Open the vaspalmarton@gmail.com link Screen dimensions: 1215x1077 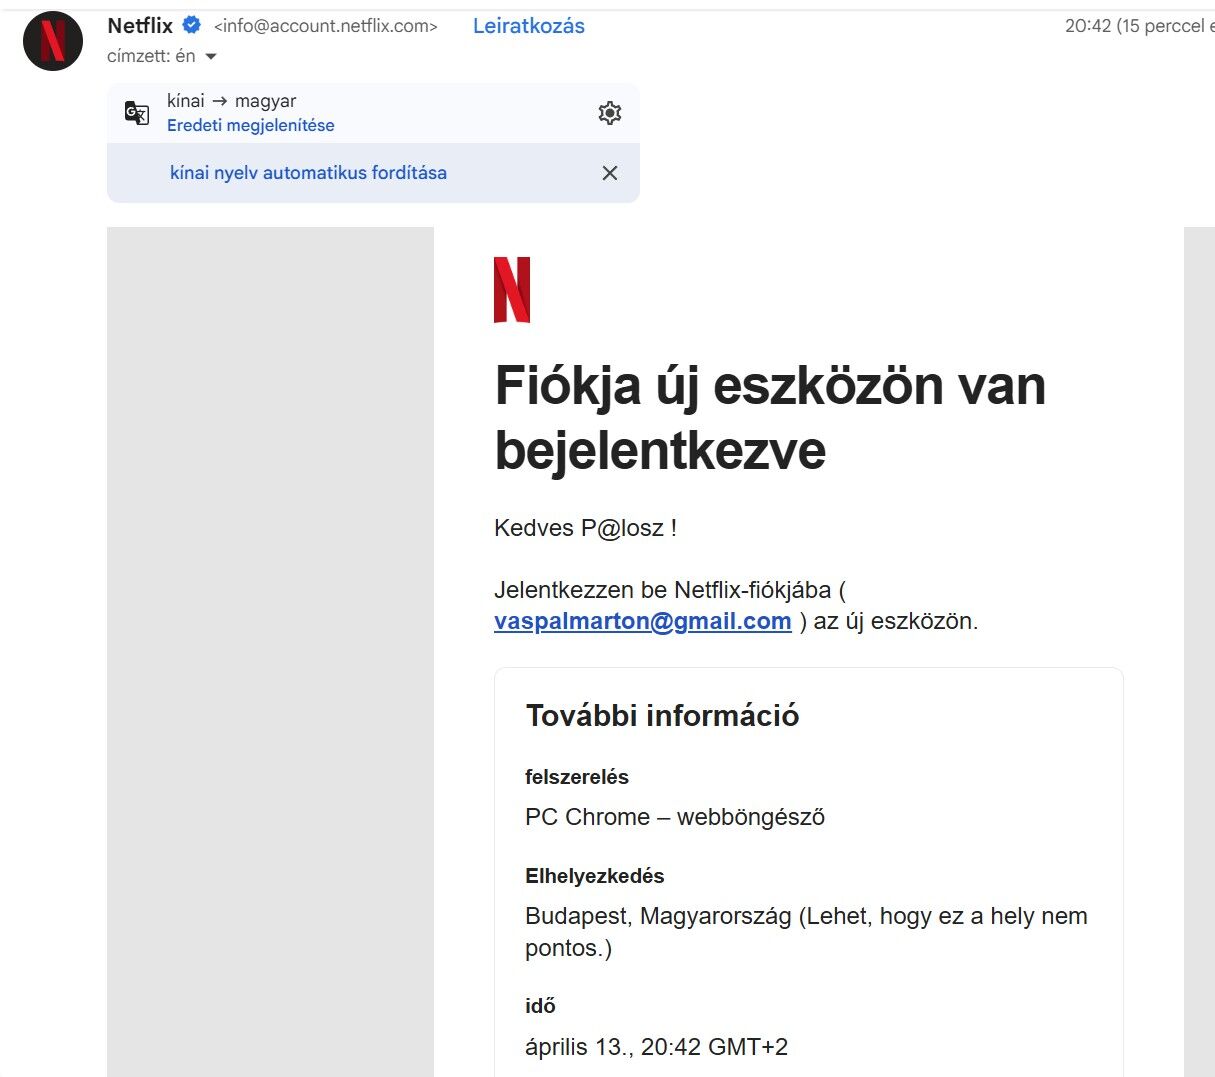[643, 621]
